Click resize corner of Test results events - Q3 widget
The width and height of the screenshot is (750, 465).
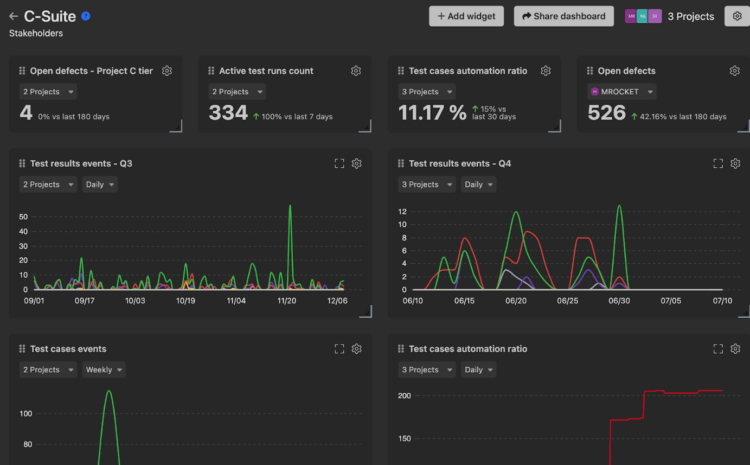click(x=366, y=312)
